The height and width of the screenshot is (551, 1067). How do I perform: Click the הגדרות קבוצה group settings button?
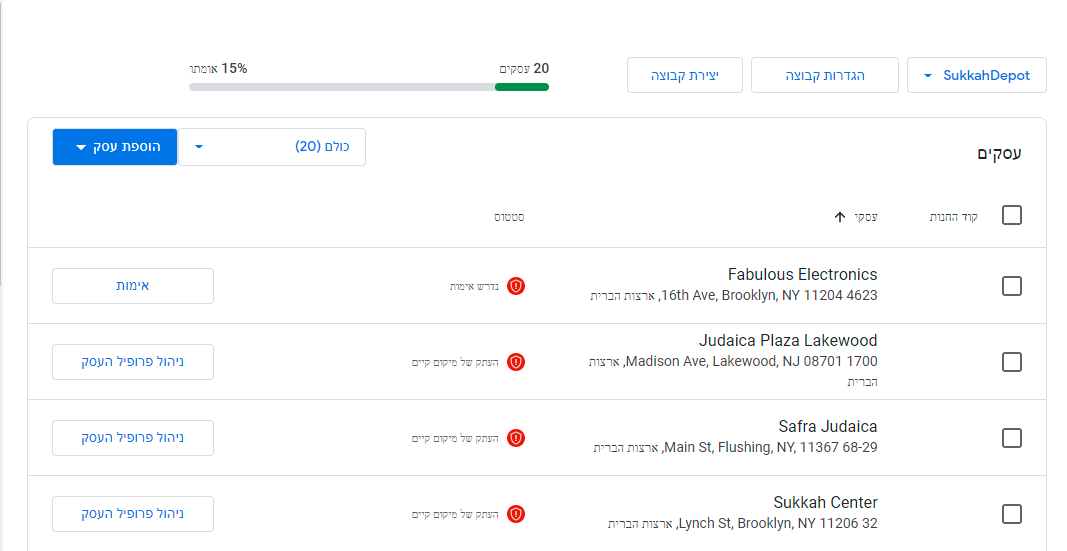click(x=824, y=76)
